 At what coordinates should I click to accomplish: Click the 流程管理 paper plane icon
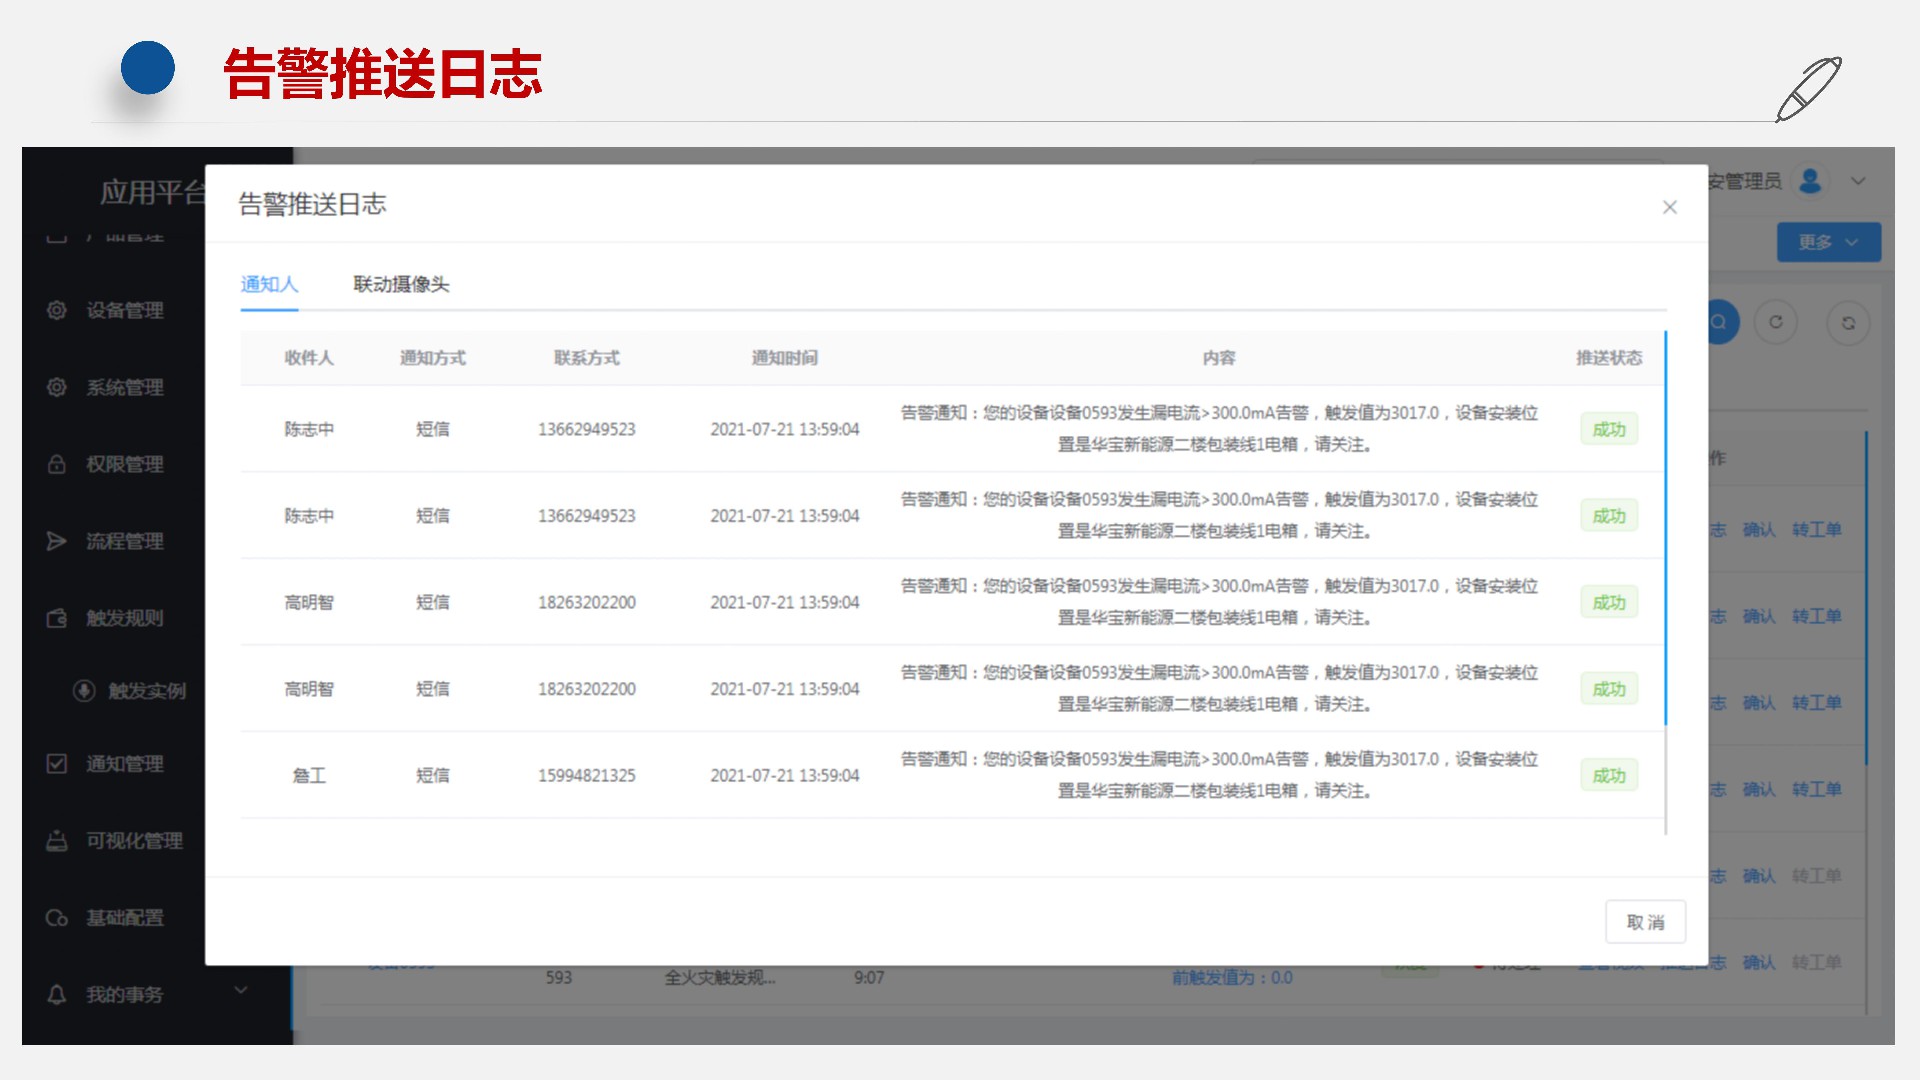point(57,541)
